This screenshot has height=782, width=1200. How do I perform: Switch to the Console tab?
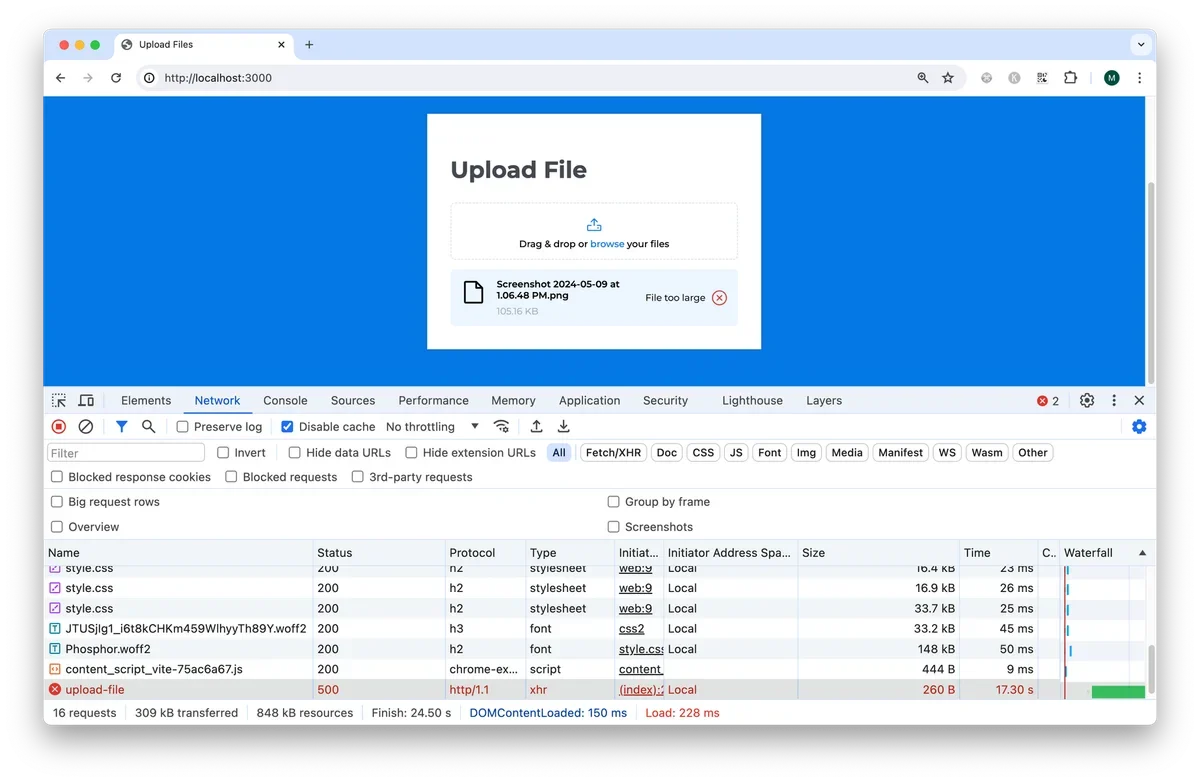coord(285,400)
